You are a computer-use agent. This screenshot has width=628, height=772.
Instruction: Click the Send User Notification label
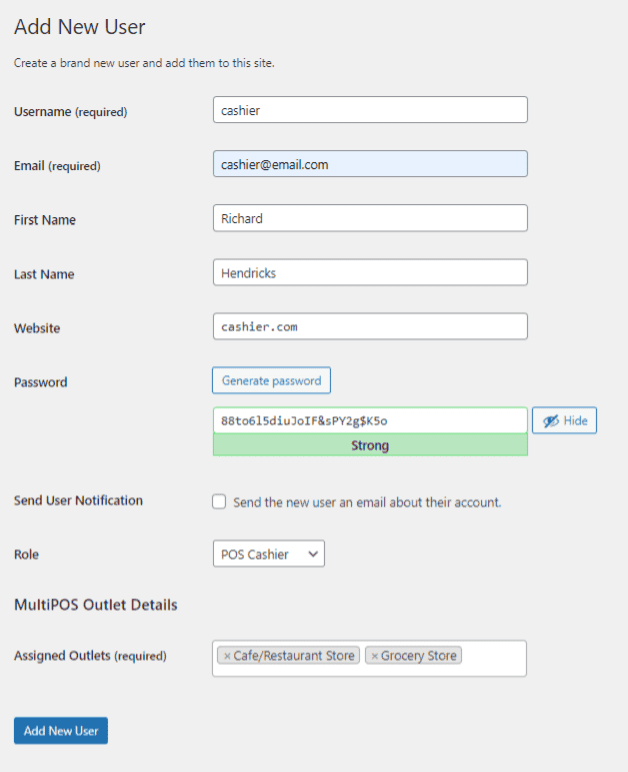(x=78, y=500)
